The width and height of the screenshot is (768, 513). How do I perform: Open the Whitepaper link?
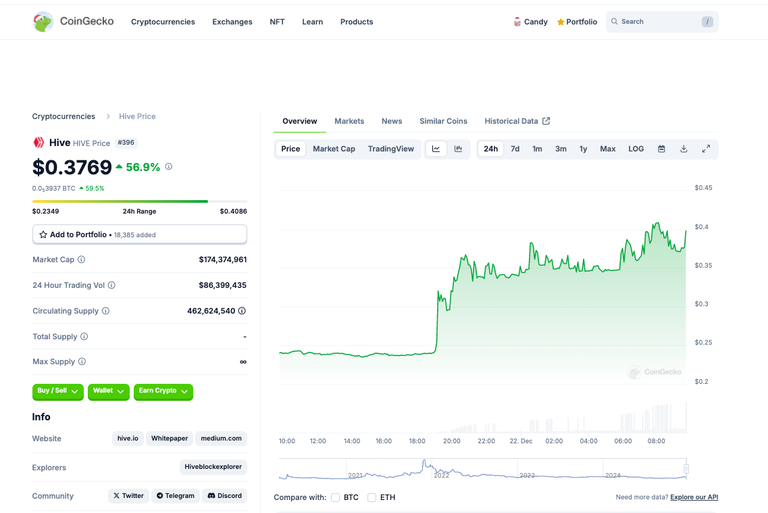pyautogui.click(x=169, y=439)
